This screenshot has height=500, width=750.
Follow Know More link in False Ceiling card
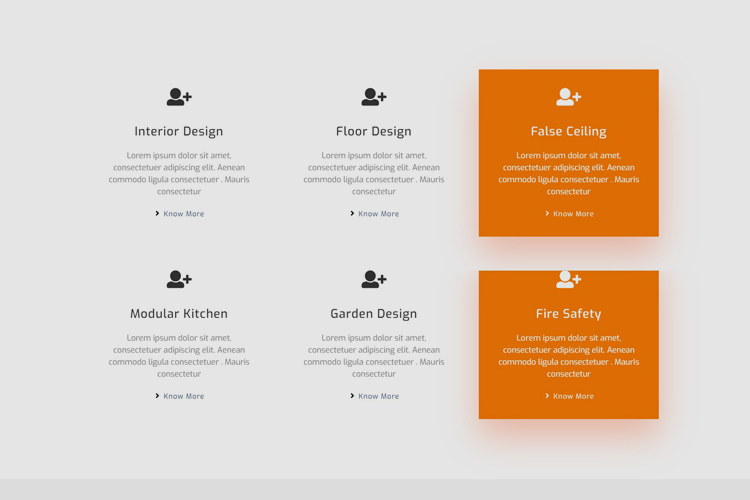pos(573,214)
